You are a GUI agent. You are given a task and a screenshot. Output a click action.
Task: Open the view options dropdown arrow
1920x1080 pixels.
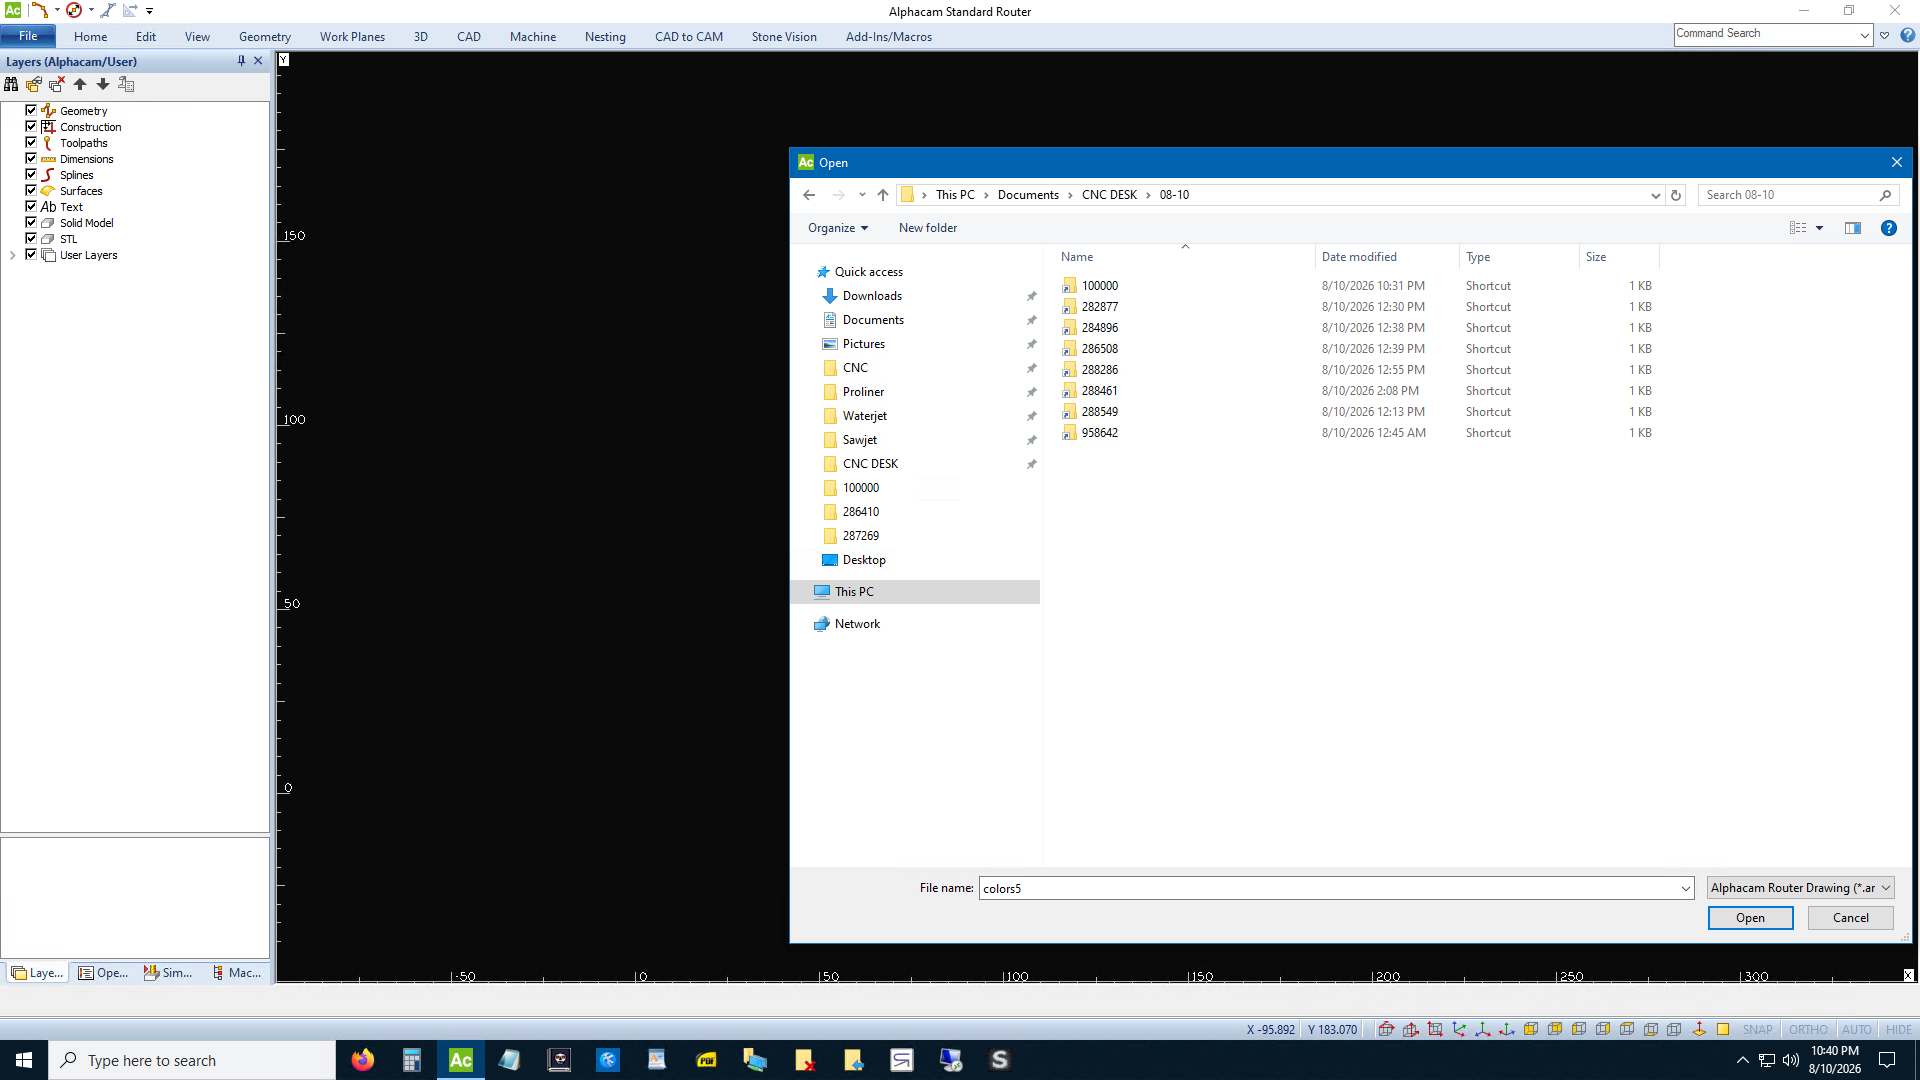(x=1819, y=228)
